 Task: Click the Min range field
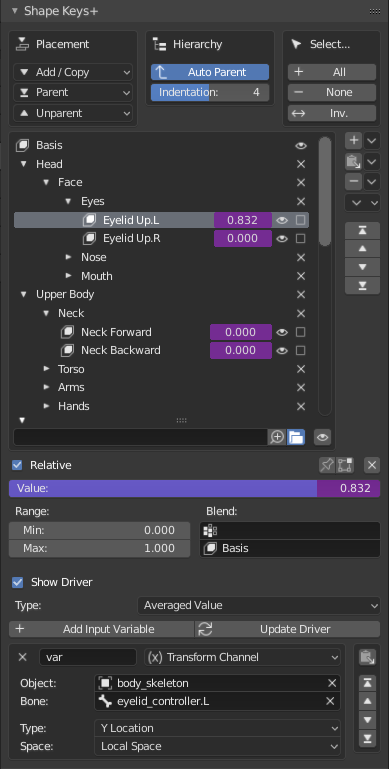point(100,530)
